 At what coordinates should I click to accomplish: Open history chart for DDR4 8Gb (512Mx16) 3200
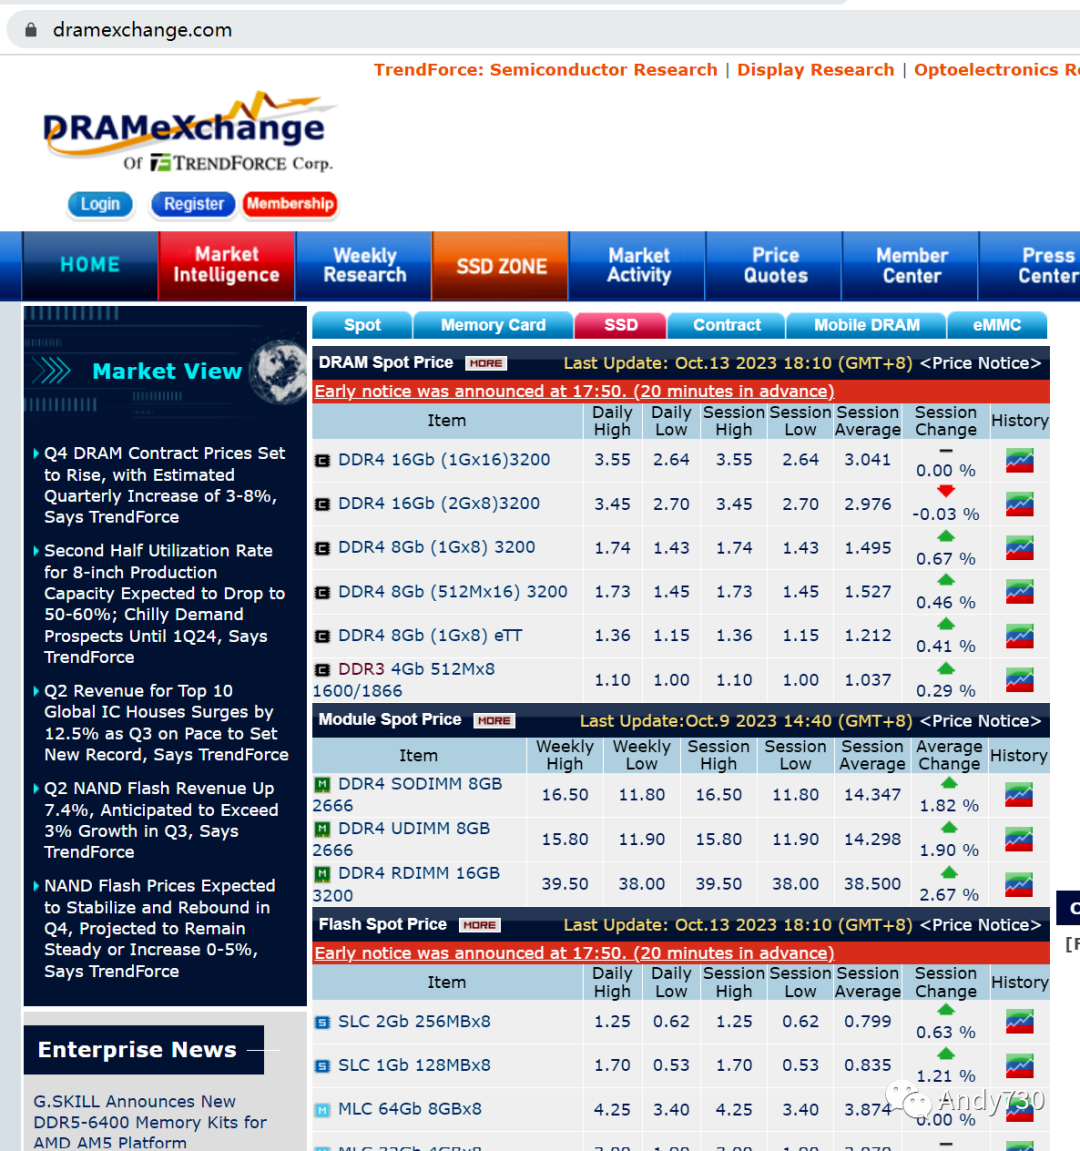(1019, 592)
